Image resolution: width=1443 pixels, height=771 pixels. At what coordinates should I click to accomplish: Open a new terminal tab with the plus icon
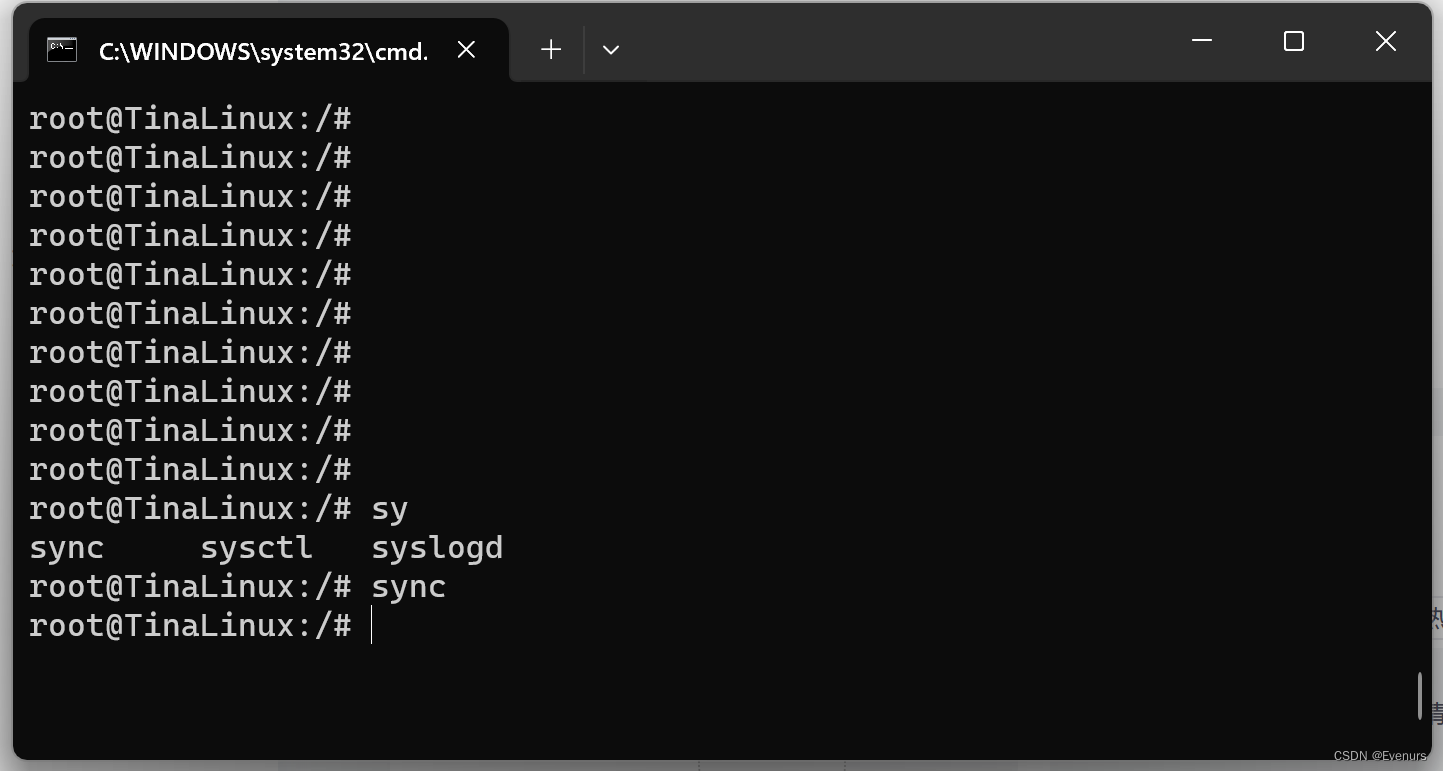tap(550, 49)
